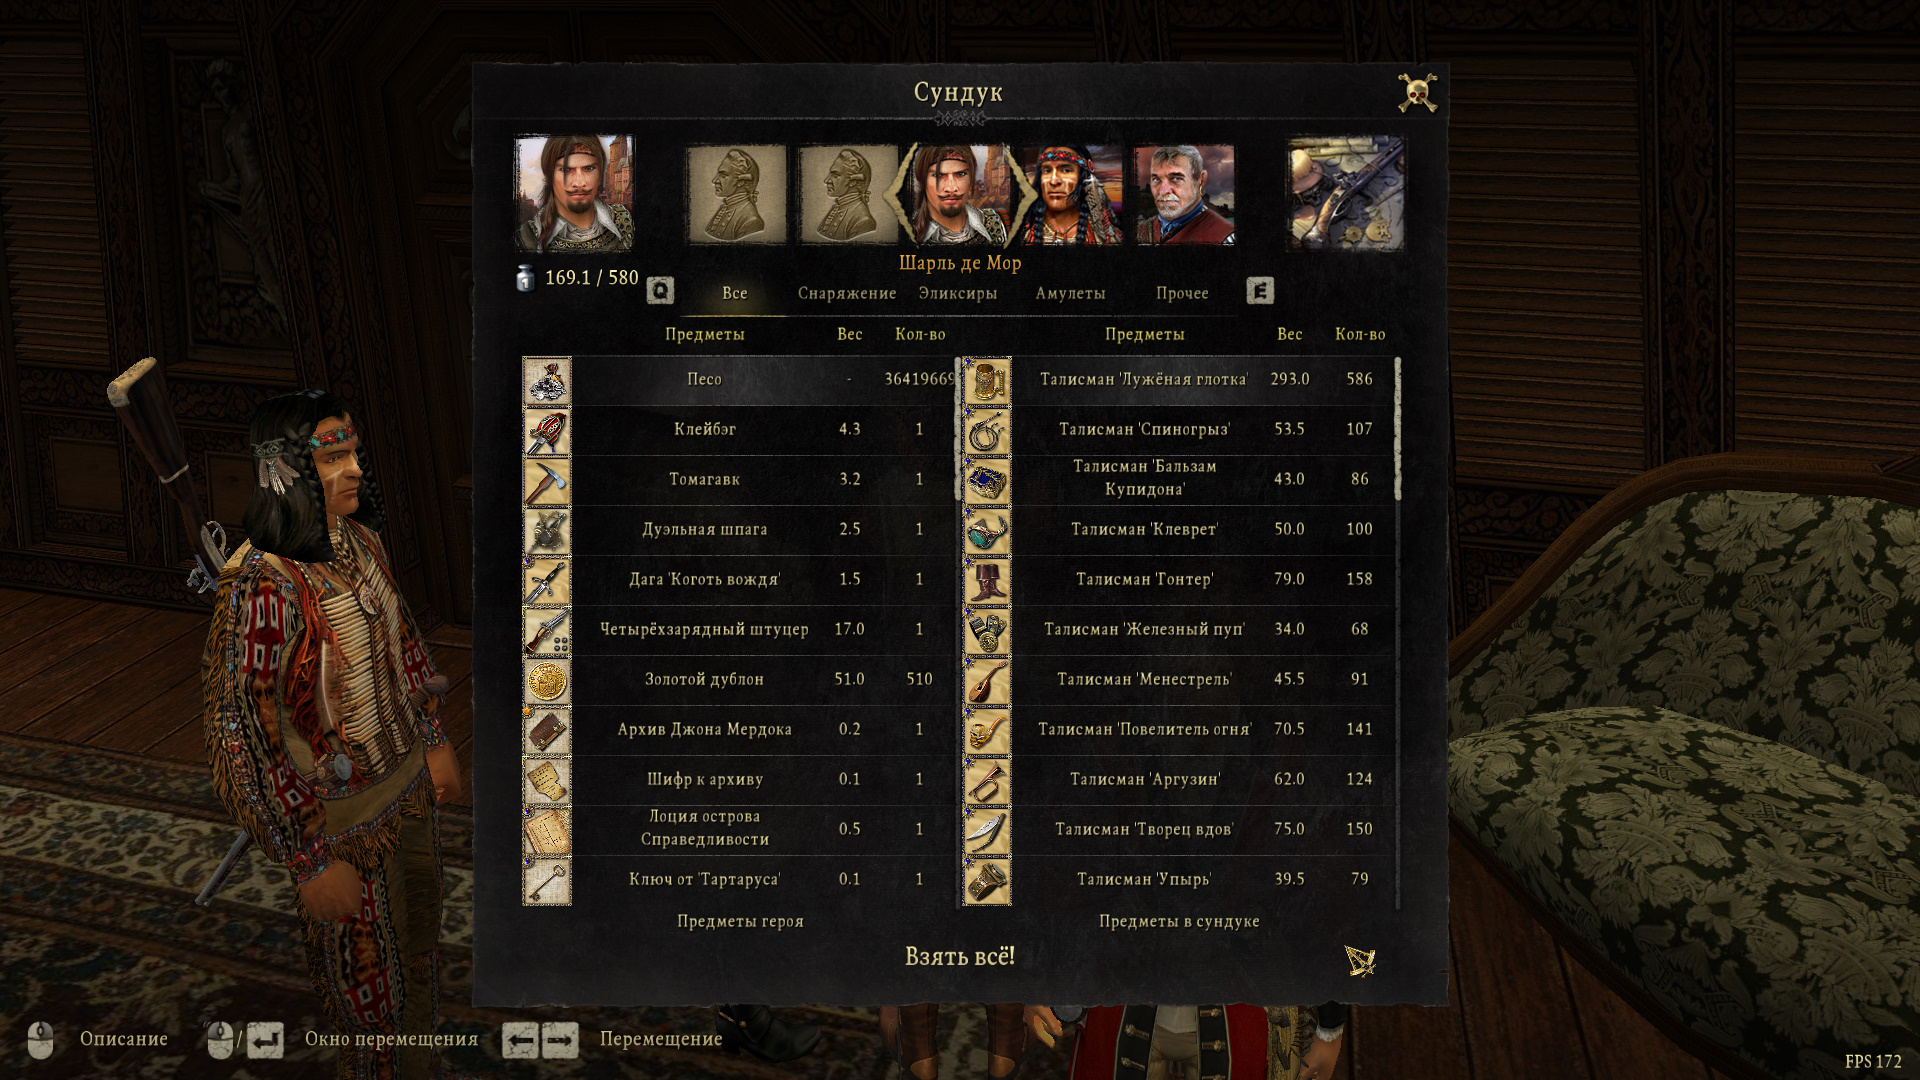Click the four-shot rifle item icon
Viewport: 1920px width, 1080px height.
click(x=547, y=631)
